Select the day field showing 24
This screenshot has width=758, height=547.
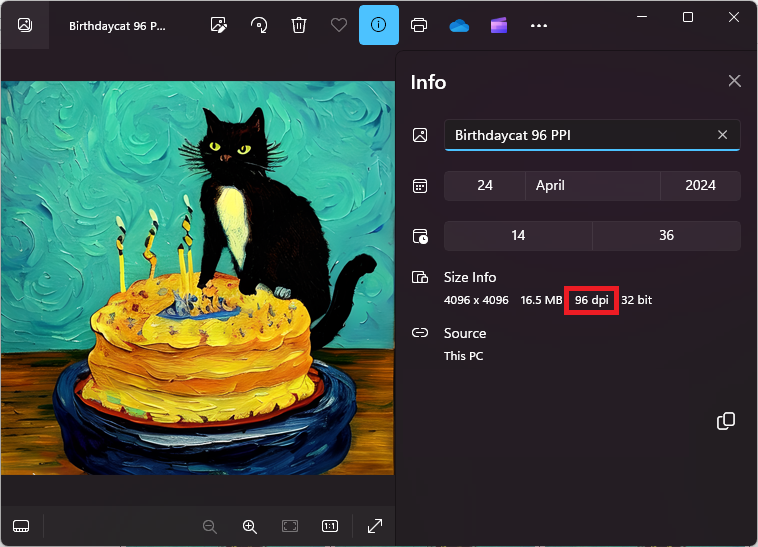coord(485,186)
